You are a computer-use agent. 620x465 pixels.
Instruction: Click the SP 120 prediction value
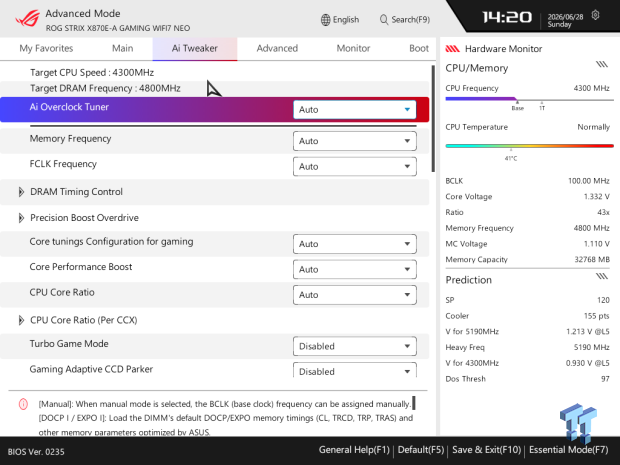(603, 300)
